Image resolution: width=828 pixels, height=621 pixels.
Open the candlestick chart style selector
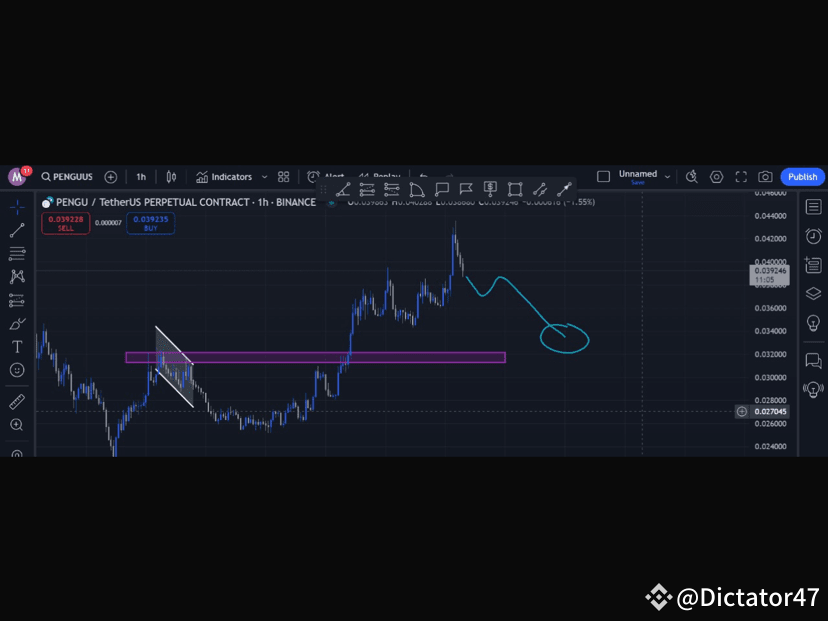click(171, 177)
